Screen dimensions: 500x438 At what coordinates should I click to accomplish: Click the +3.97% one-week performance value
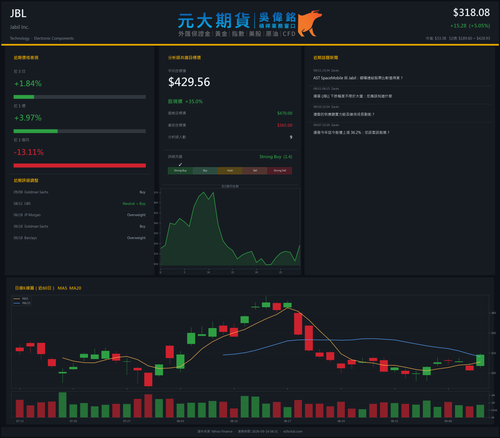pos(28,118)
